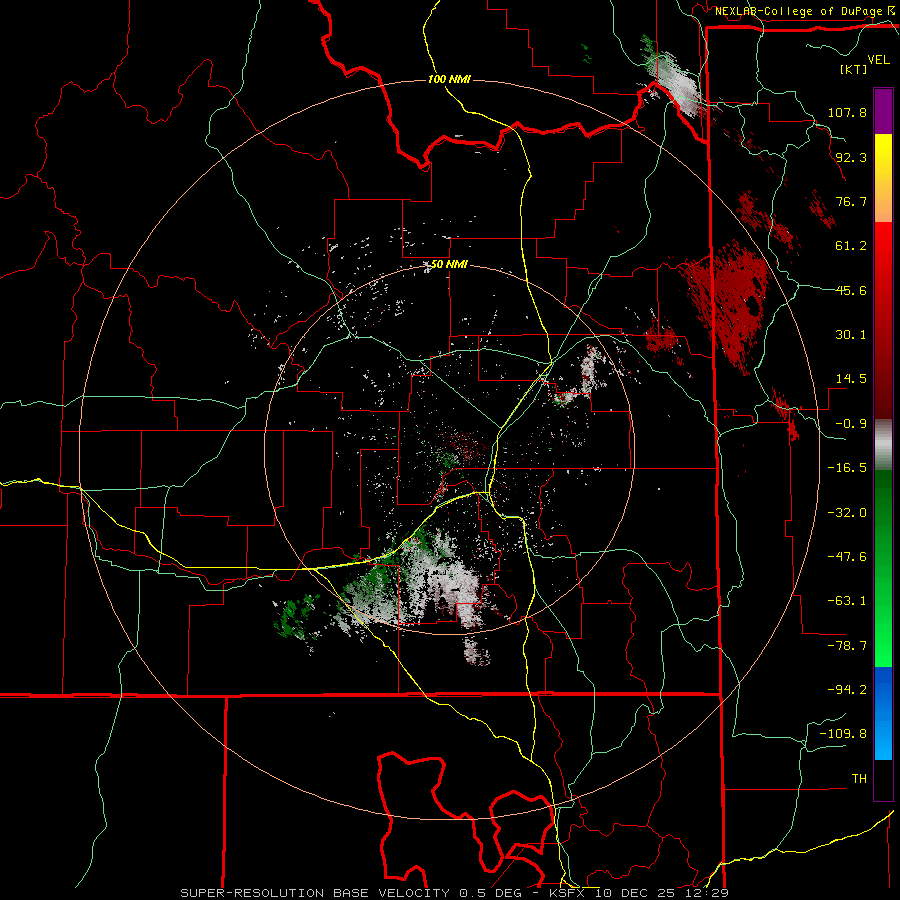Click the 100 NMI range ring label

449,79
